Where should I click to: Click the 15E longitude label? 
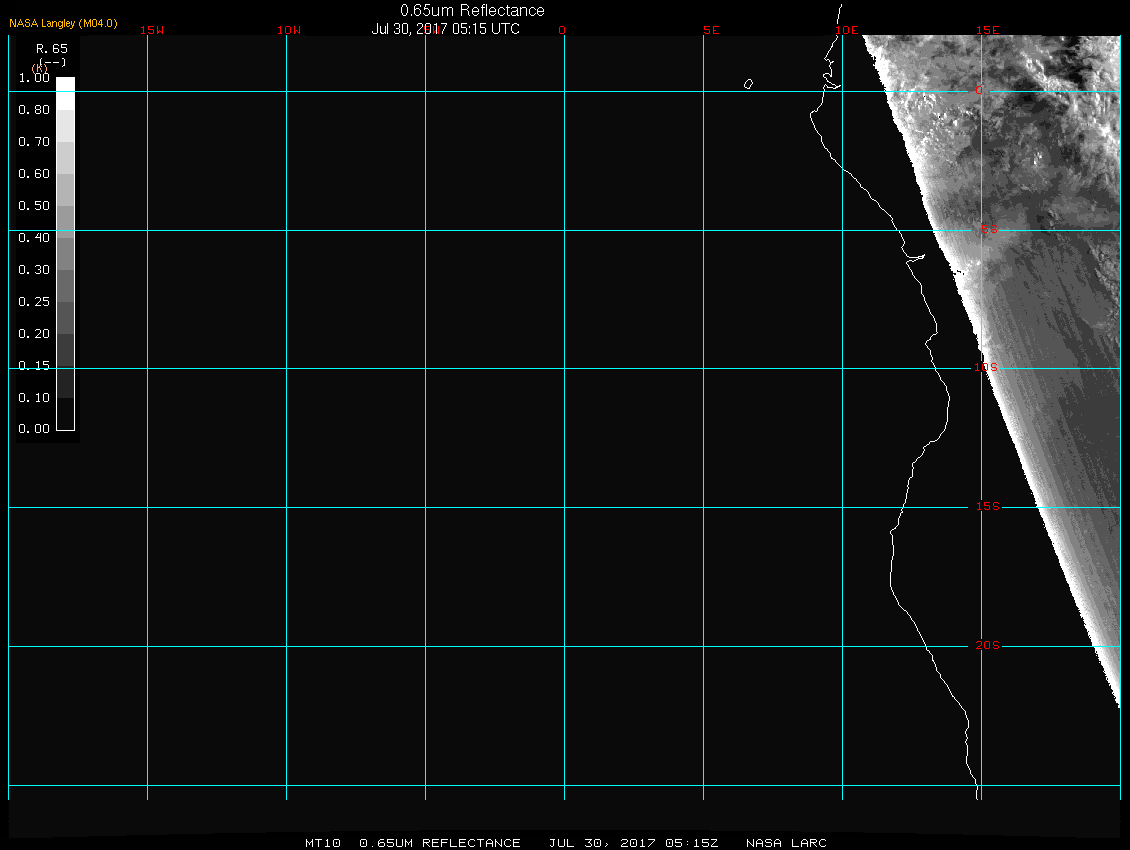pos(988,30)
